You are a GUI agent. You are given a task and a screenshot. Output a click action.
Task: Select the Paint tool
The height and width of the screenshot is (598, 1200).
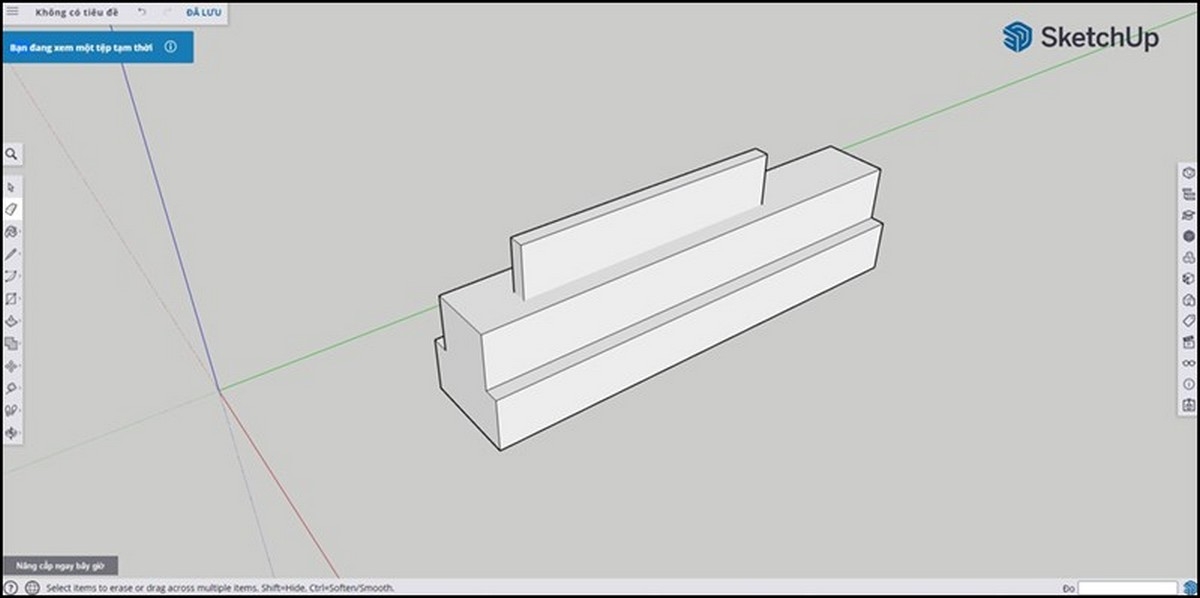coord(11,231)
